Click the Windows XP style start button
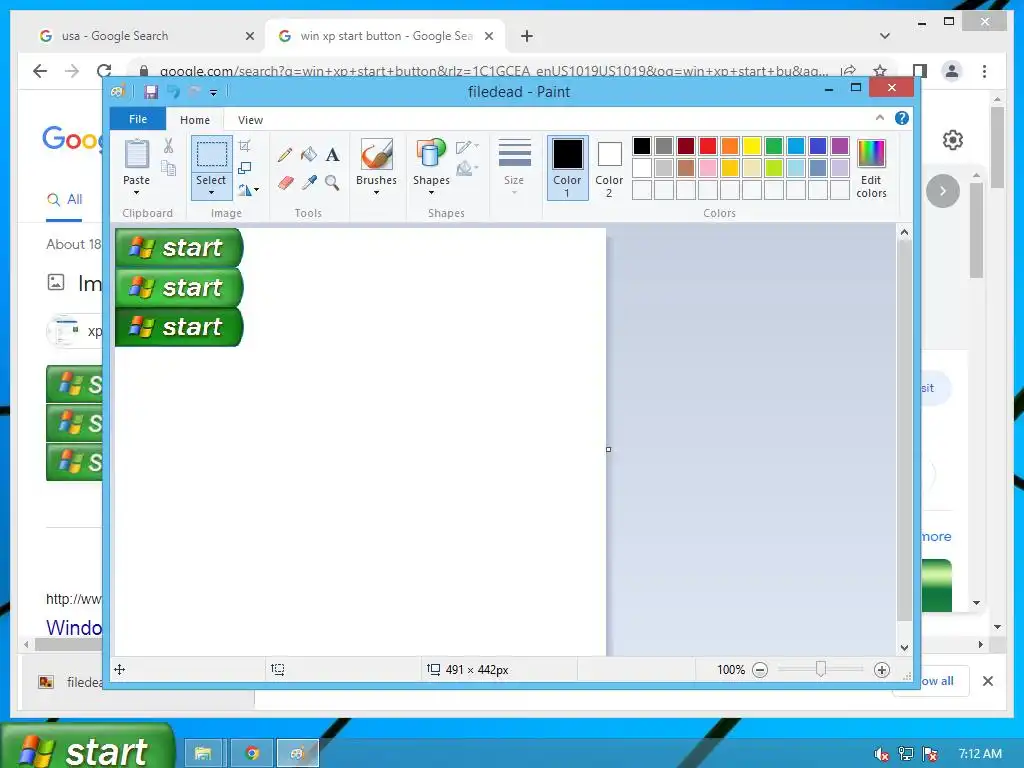The image size is (1024, 768). pyautogui.click(x=88, y=746)
